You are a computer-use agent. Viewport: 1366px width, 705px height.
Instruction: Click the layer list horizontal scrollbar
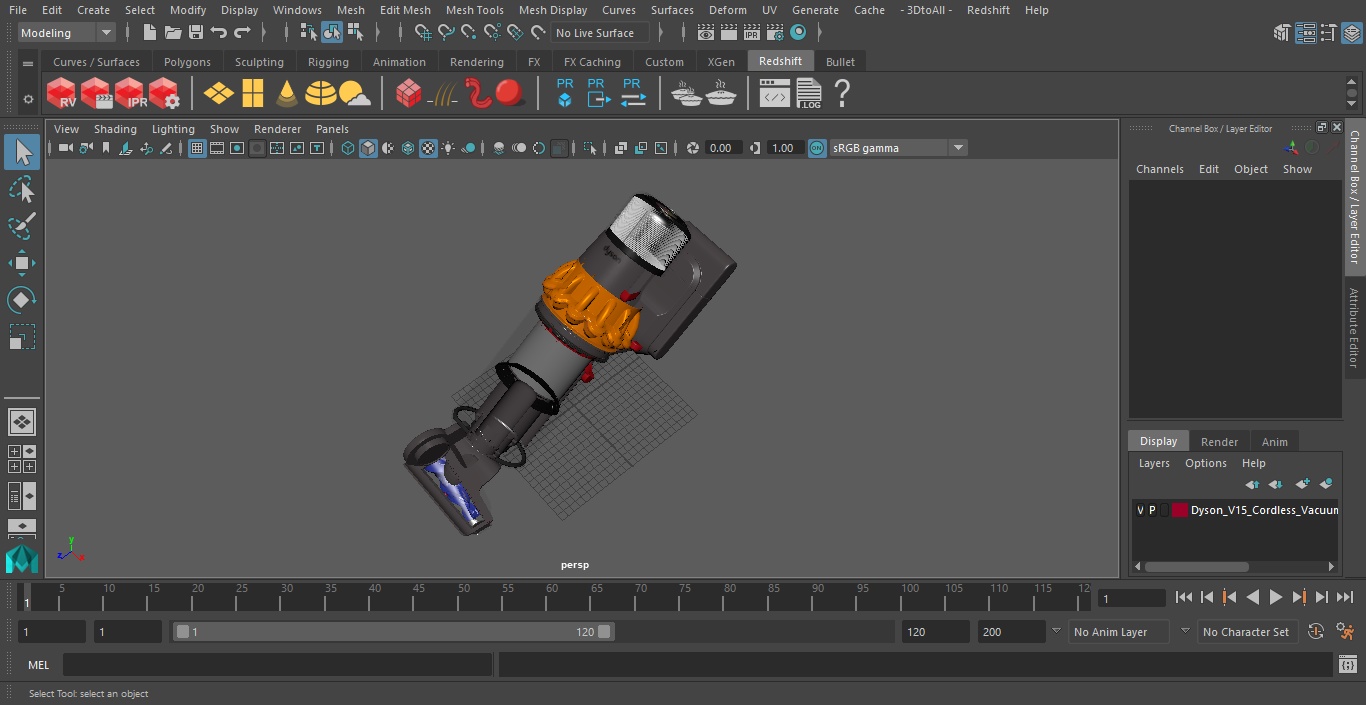tap(1196, 566)
